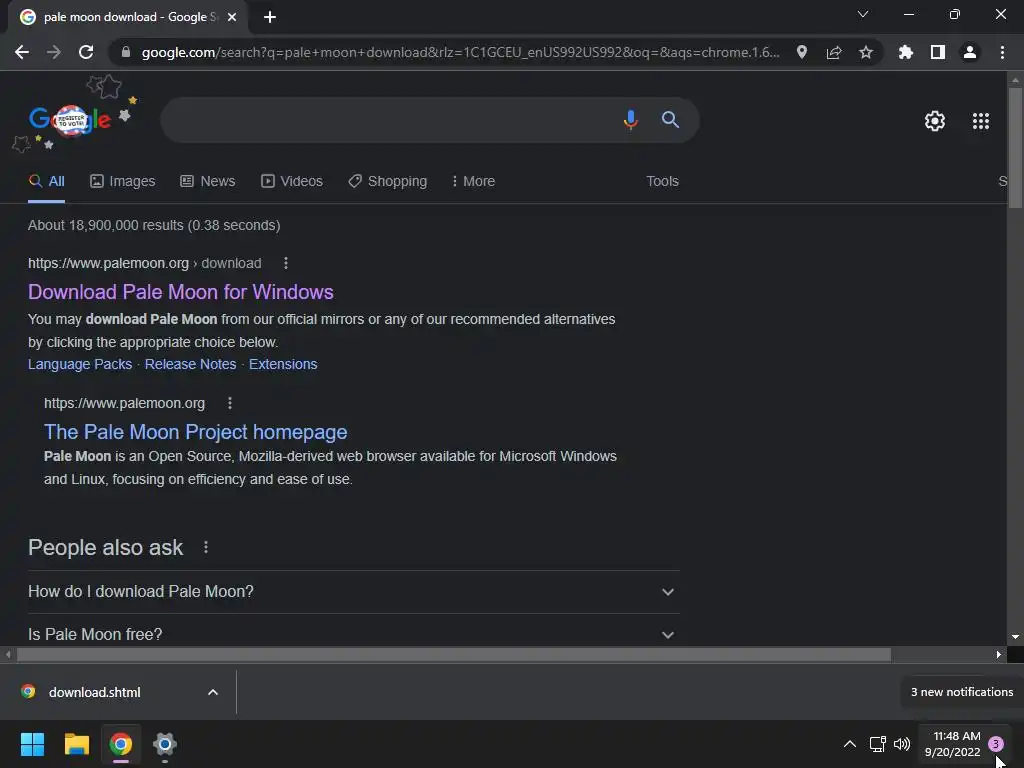Screen dimensions: 1024x768
Task: Open the notification center badge
Action: coord(995,744)
